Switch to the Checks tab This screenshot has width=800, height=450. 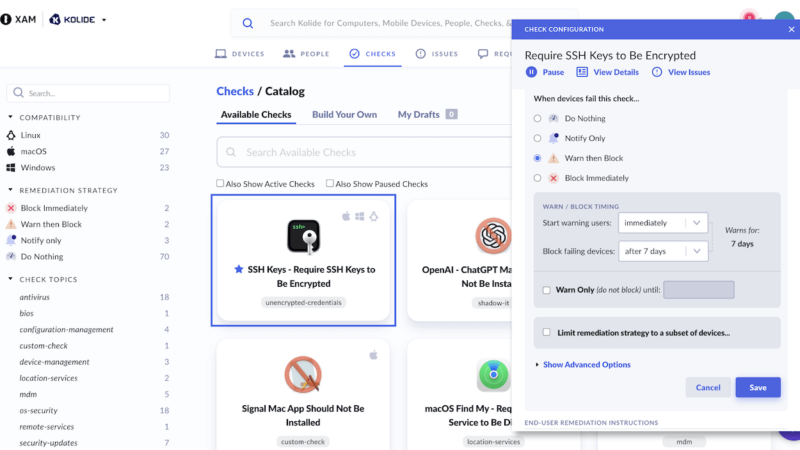(x=372, y=54)
